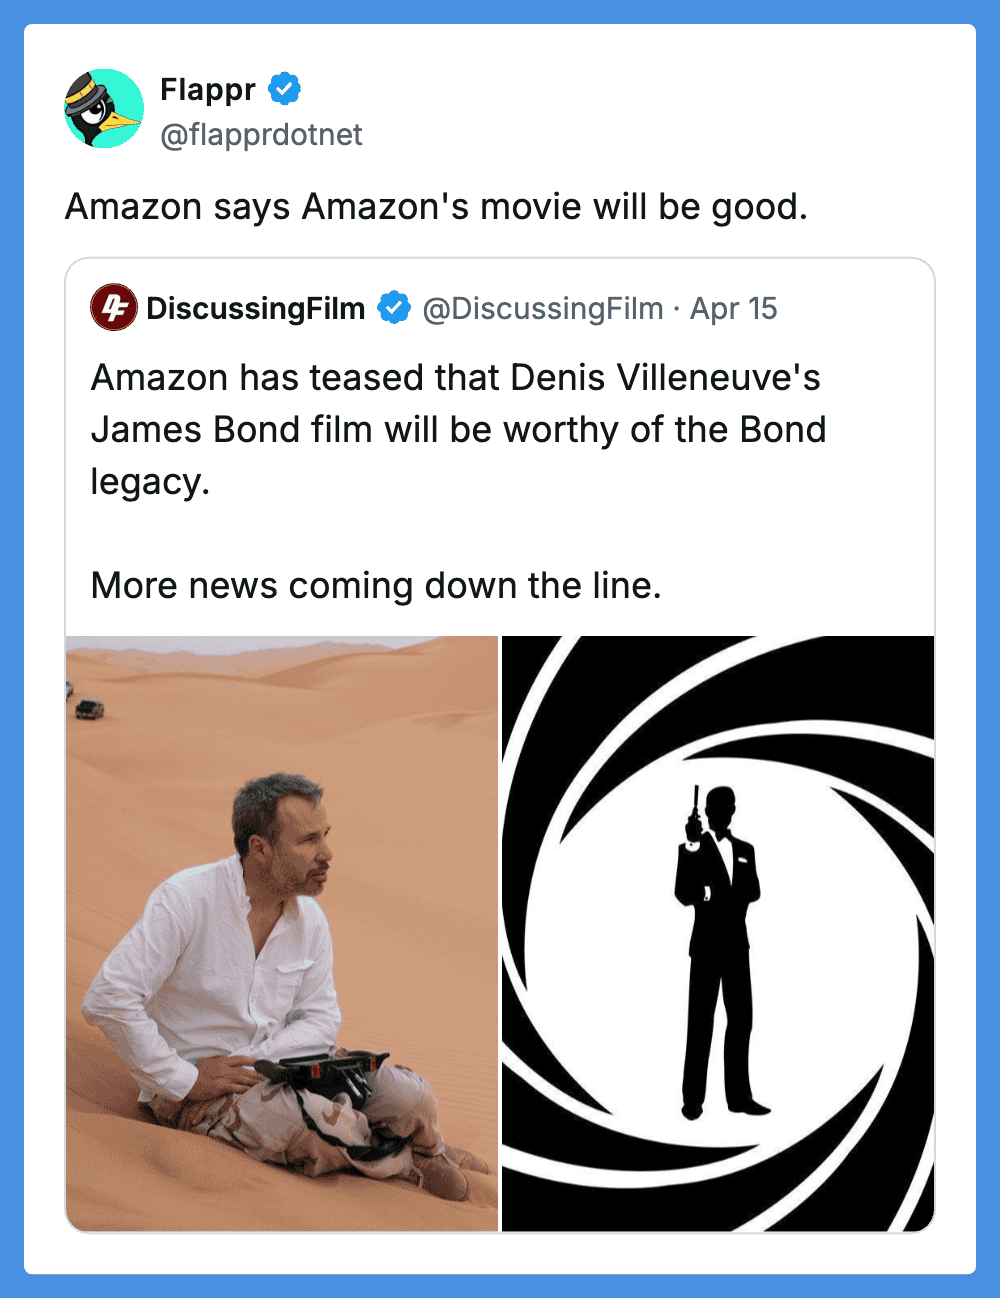Click the DiscussingFilm red logo avatar
The image size is (1000, 1298).
point(113,308)
